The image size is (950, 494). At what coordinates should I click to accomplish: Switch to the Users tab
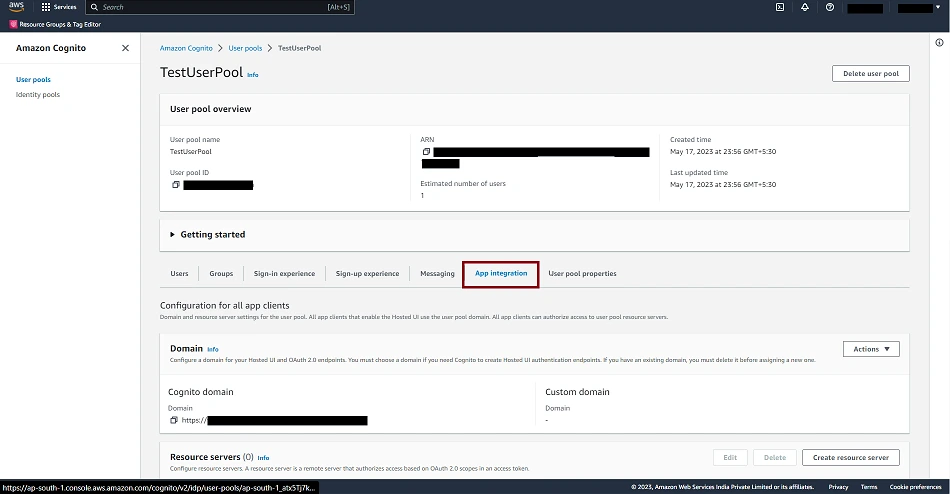[179, 274]
